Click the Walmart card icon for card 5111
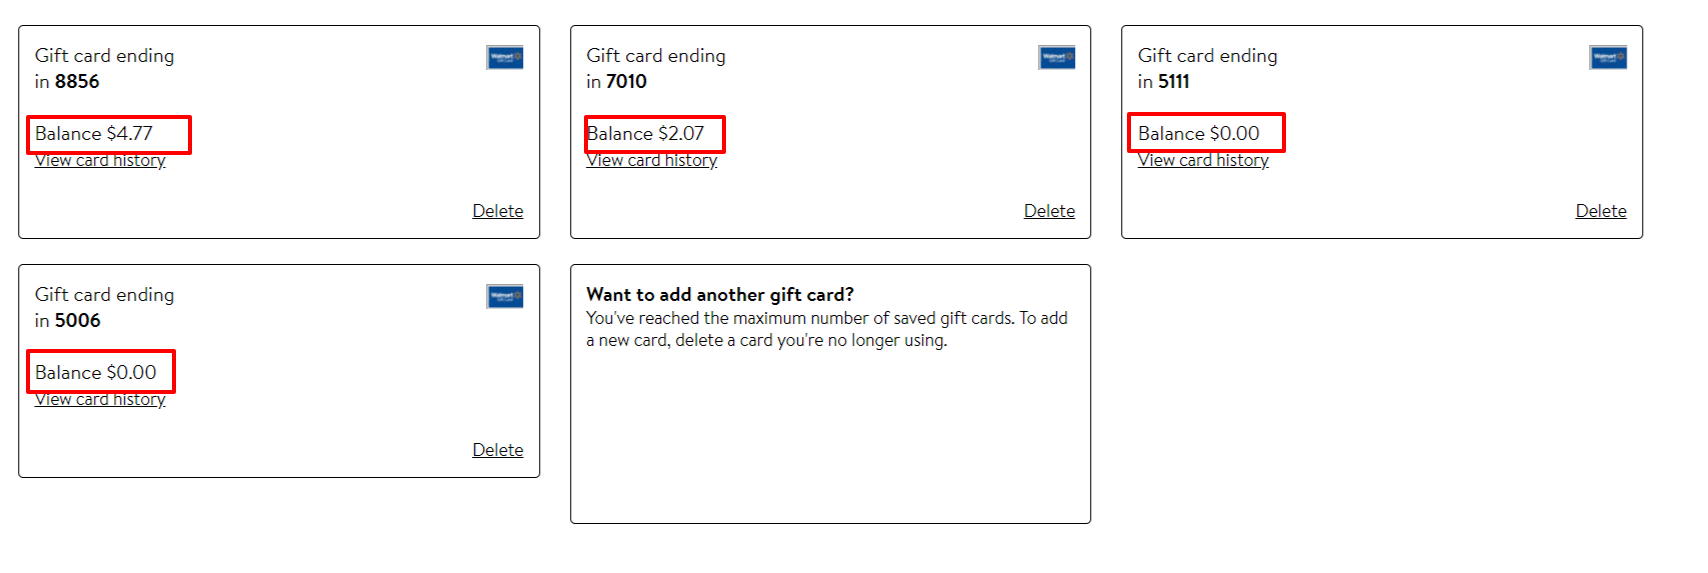Viewport: 1708px width, 573px height. 1608,58
